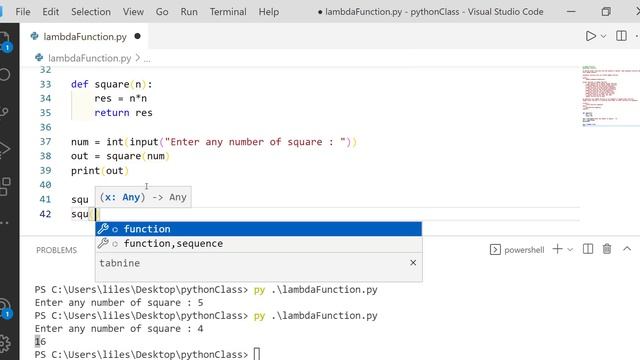Viewport: 640px width, 360px height.
Task: Select the powershell terminal instance
Action: (517, 249)
